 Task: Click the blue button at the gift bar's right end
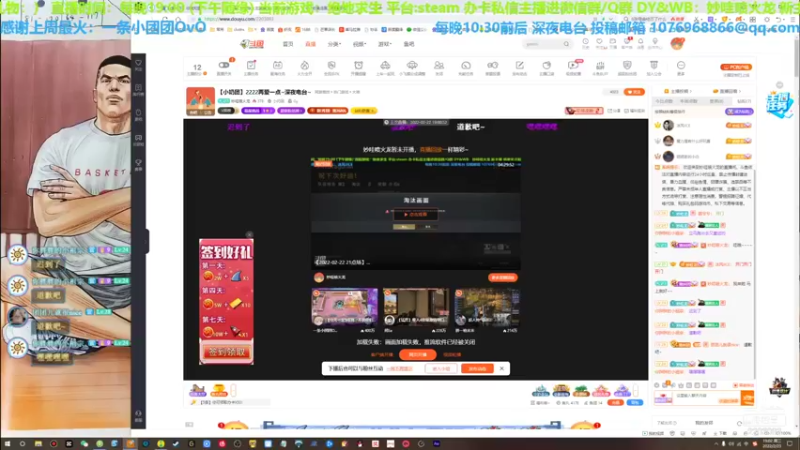(635, 403)
